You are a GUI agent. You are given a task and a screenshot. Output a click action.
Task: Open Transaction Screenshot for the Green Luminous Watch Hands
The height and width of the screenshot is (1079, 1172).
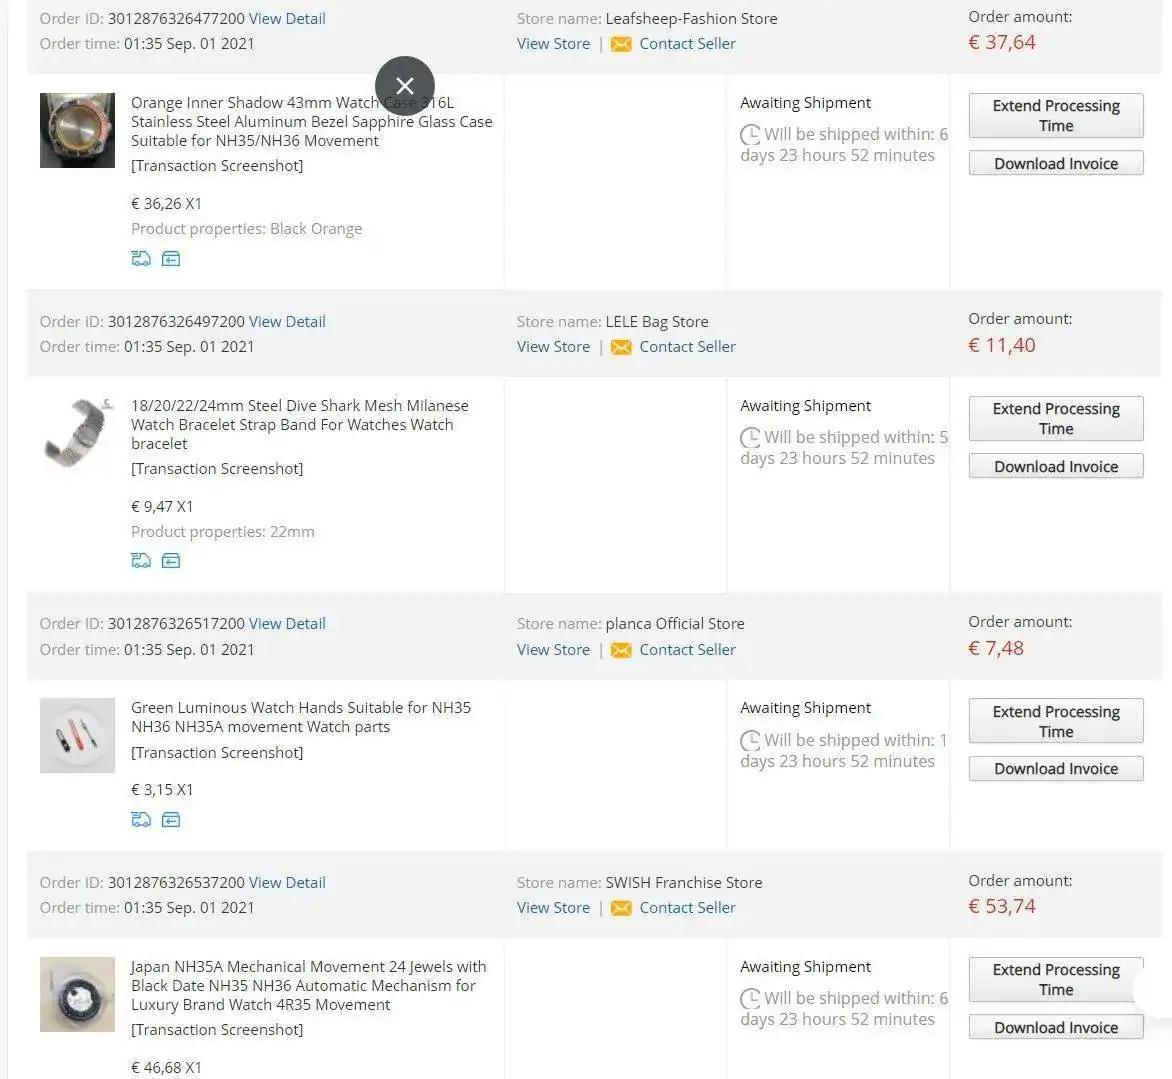pos(217,752)
